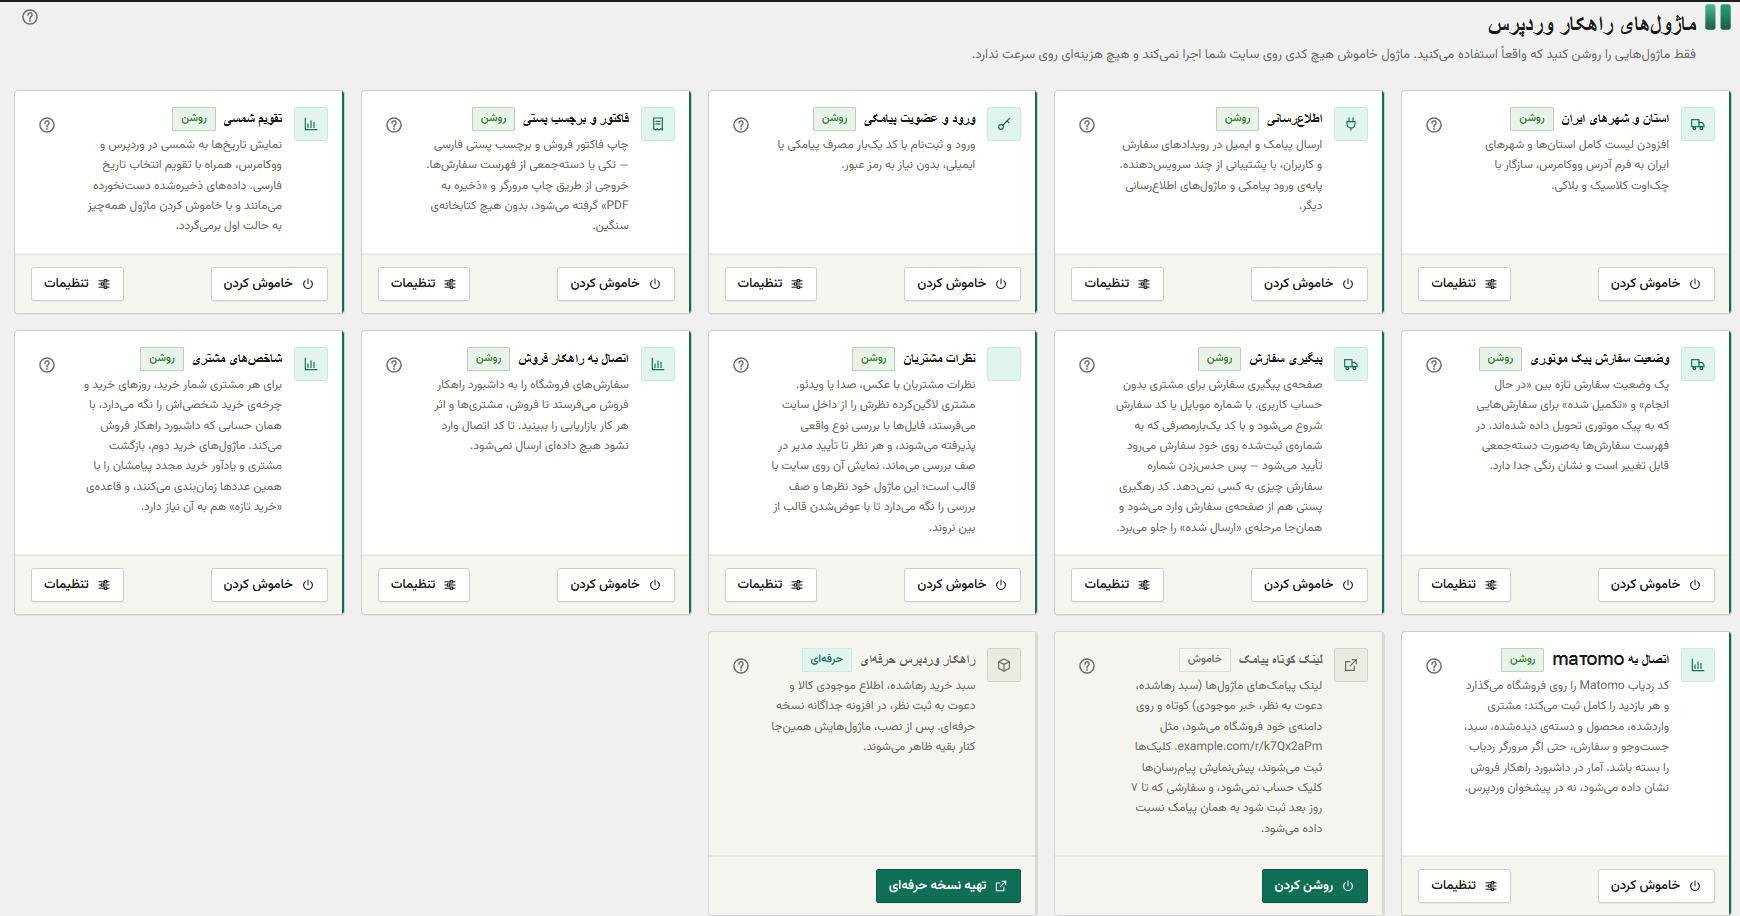Click the روشن badge on تقویم شمسی
1740x916 pixels.
[x=194, y=118]
